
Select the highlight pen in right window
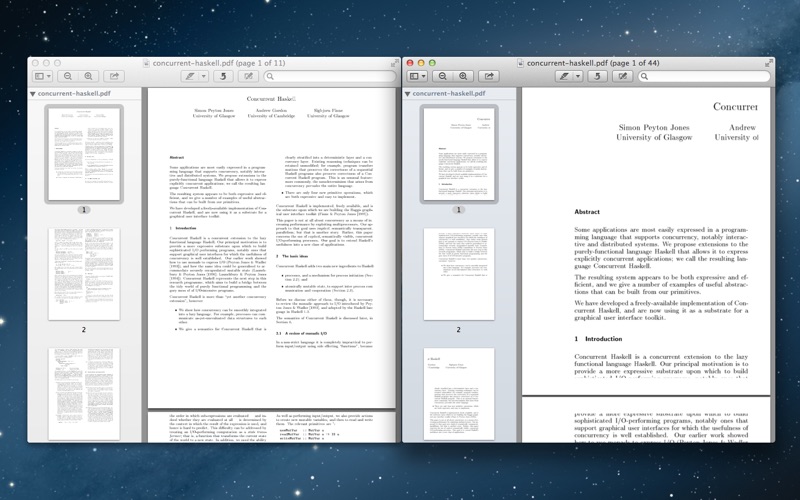coord(564,76)
